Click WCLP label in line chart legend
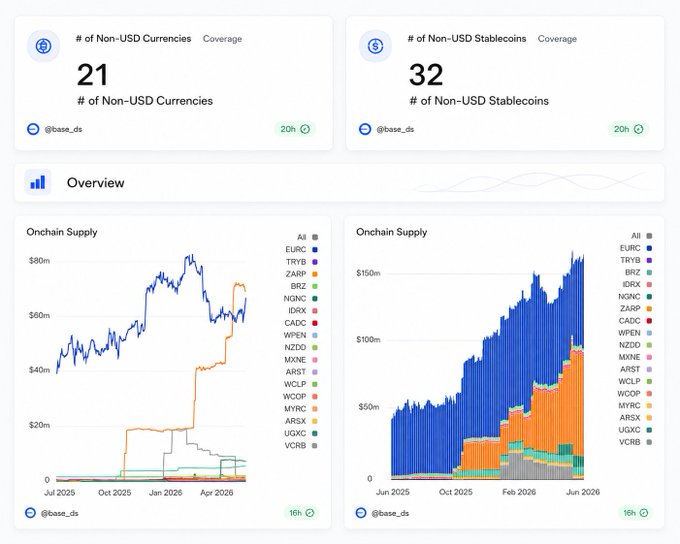Viewport: 680px width, 544px height. point(295,384)
